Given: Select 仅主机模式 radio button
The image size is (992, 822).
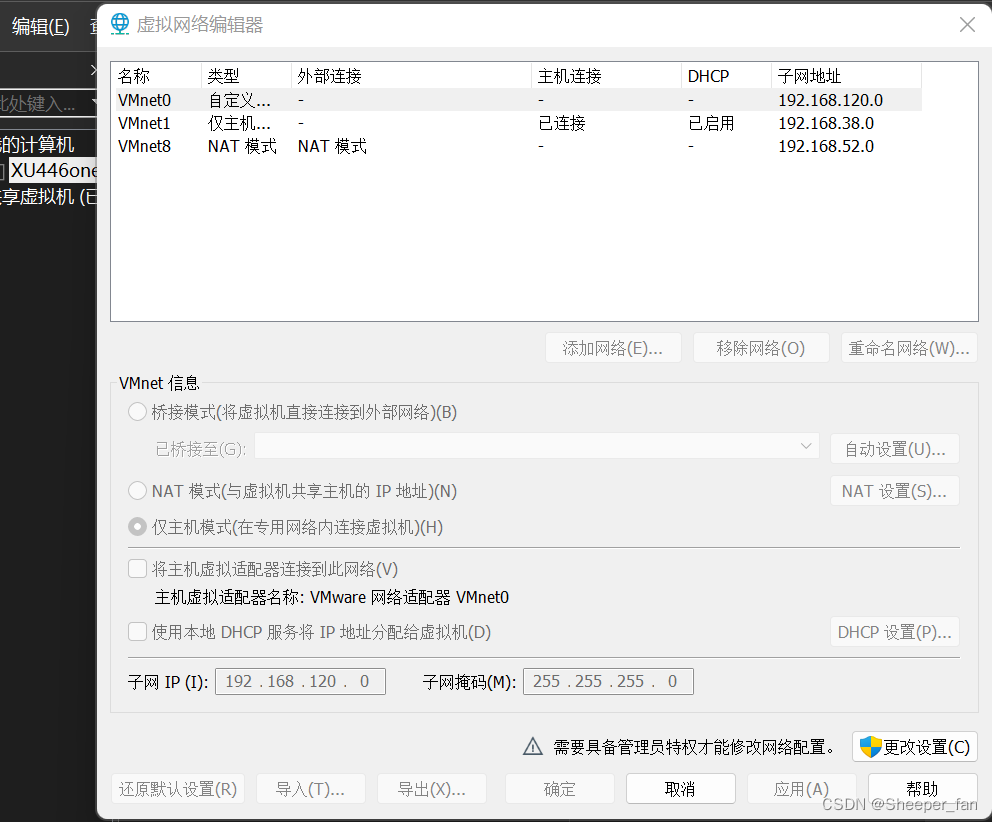Looking at the screenshot, I should coord(137,526).
